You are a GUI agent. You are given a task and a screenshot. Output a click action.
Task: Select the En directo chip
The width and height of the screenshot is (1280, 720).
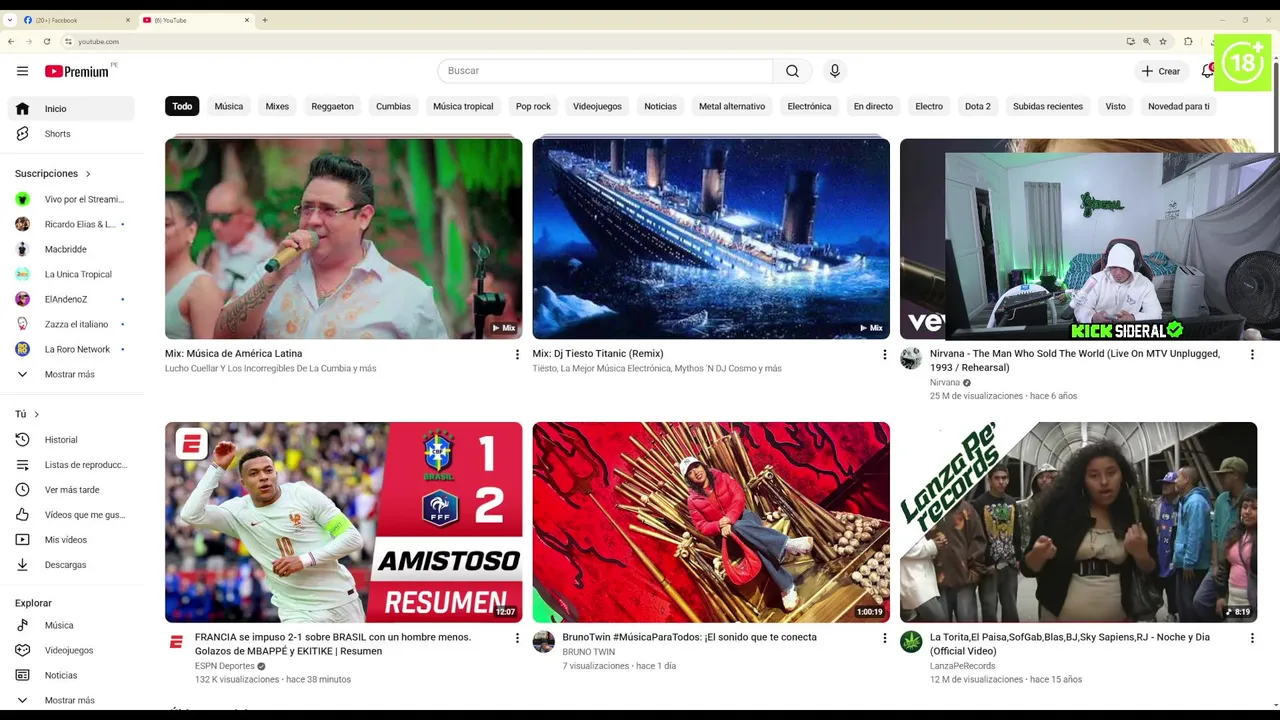[x=873, y=106]
